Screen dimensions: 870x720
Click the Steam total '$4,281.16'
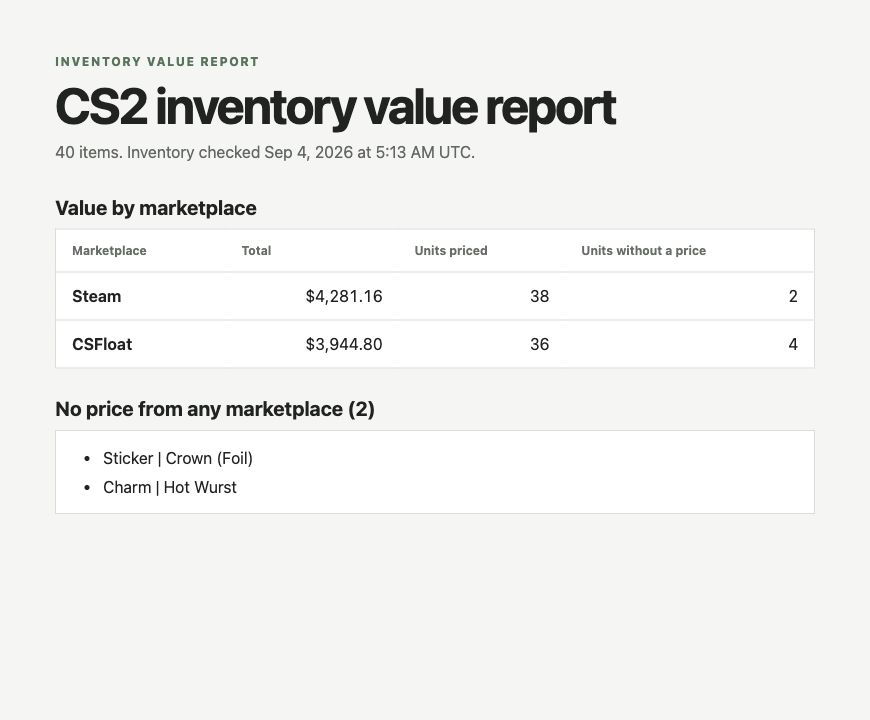(344, 296)
